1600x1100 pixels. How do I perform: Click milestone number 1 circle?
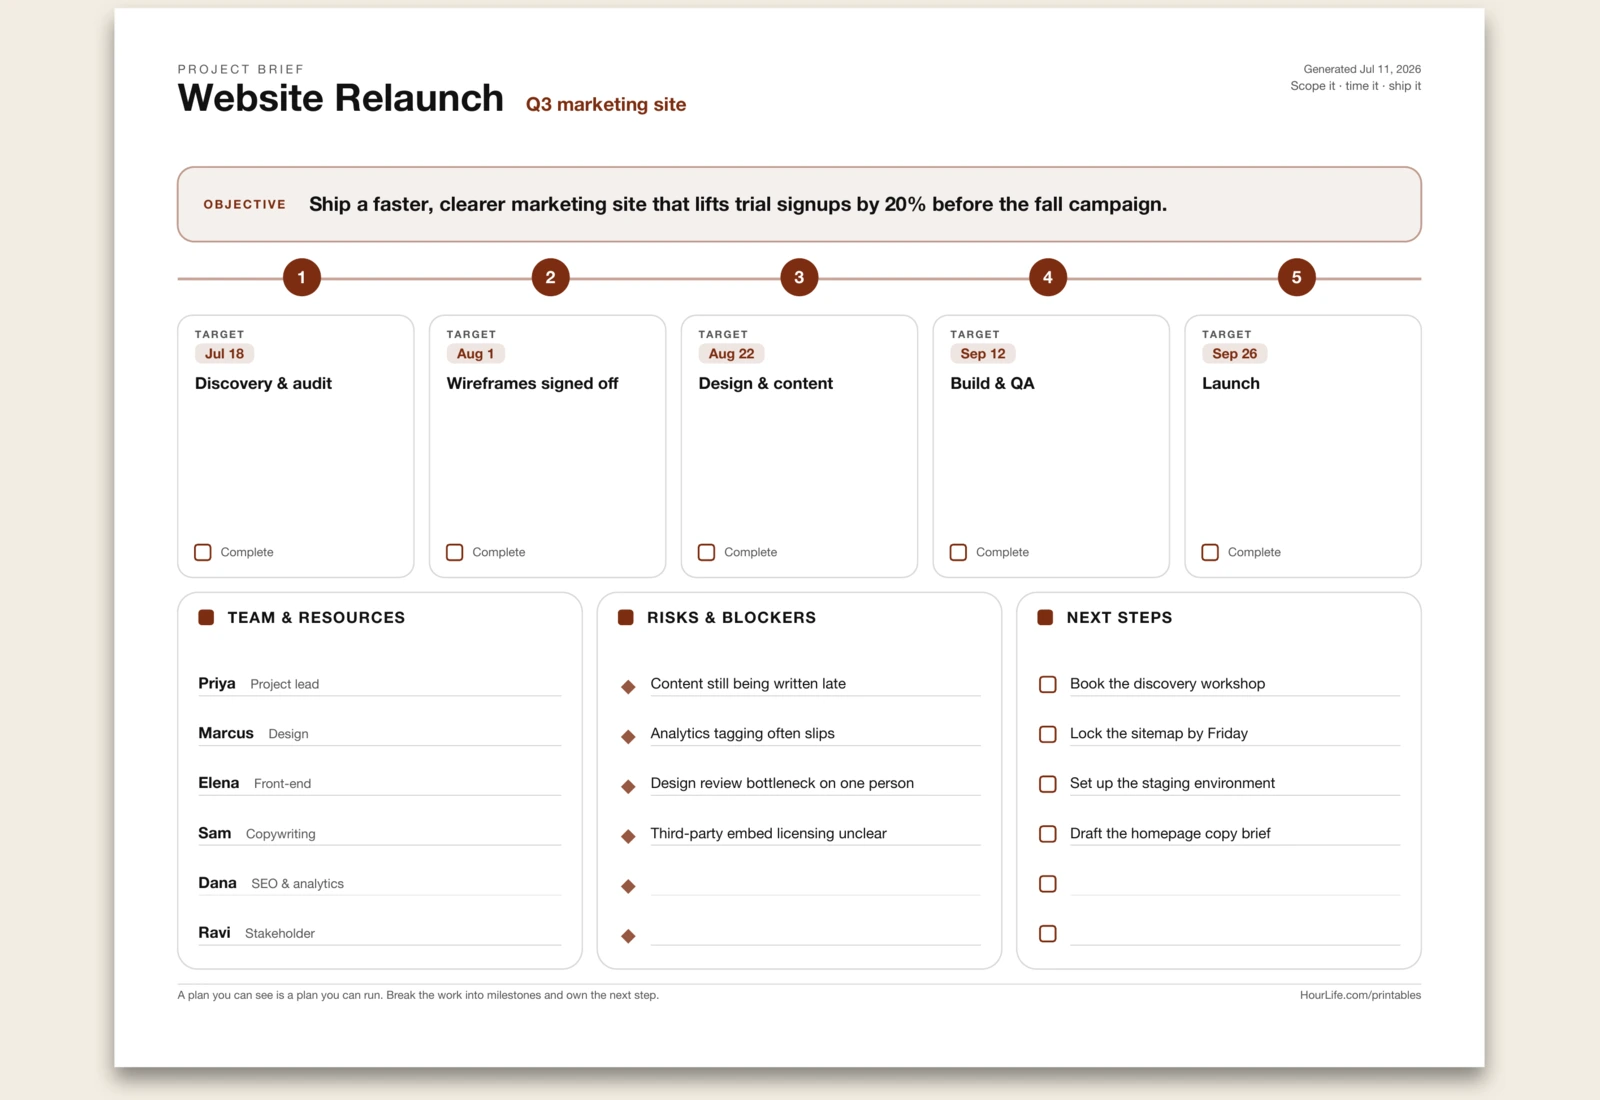coord(302,277)
